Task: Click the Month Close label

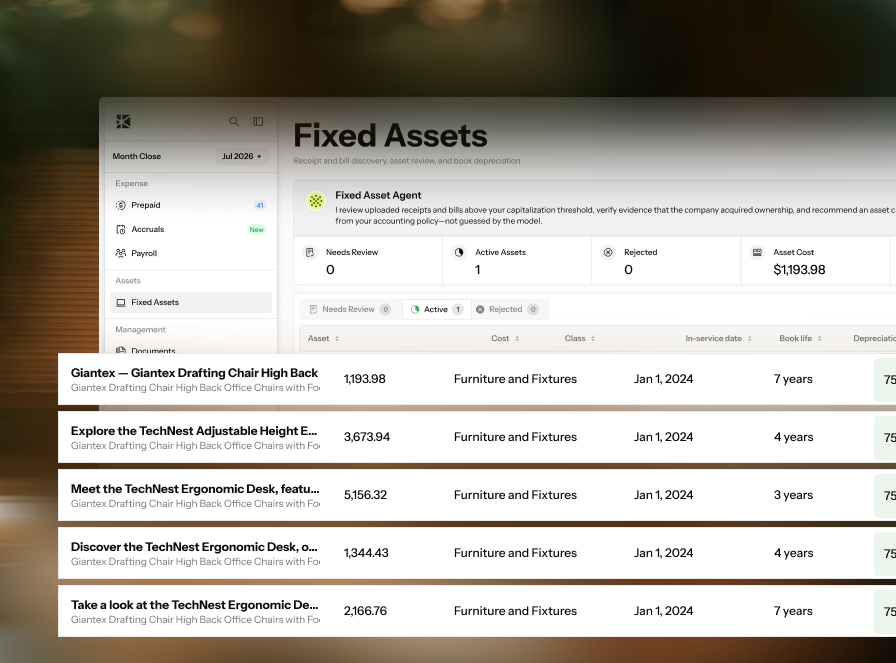Action: point(137,156)
